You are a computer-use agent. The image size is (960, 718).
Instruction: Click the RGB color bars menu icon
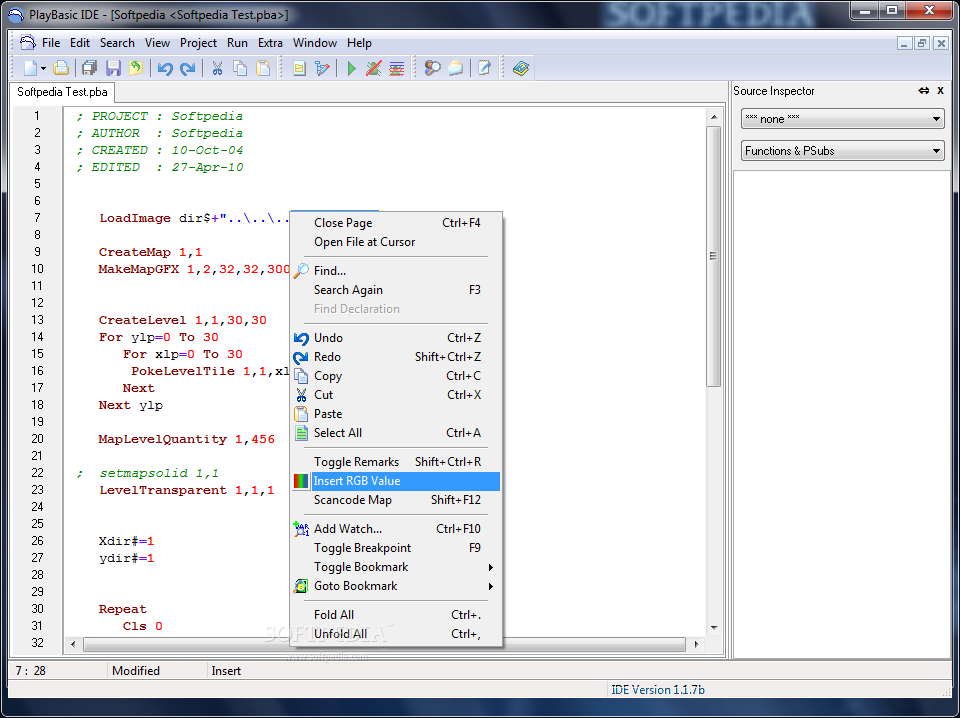click(301, 481)
